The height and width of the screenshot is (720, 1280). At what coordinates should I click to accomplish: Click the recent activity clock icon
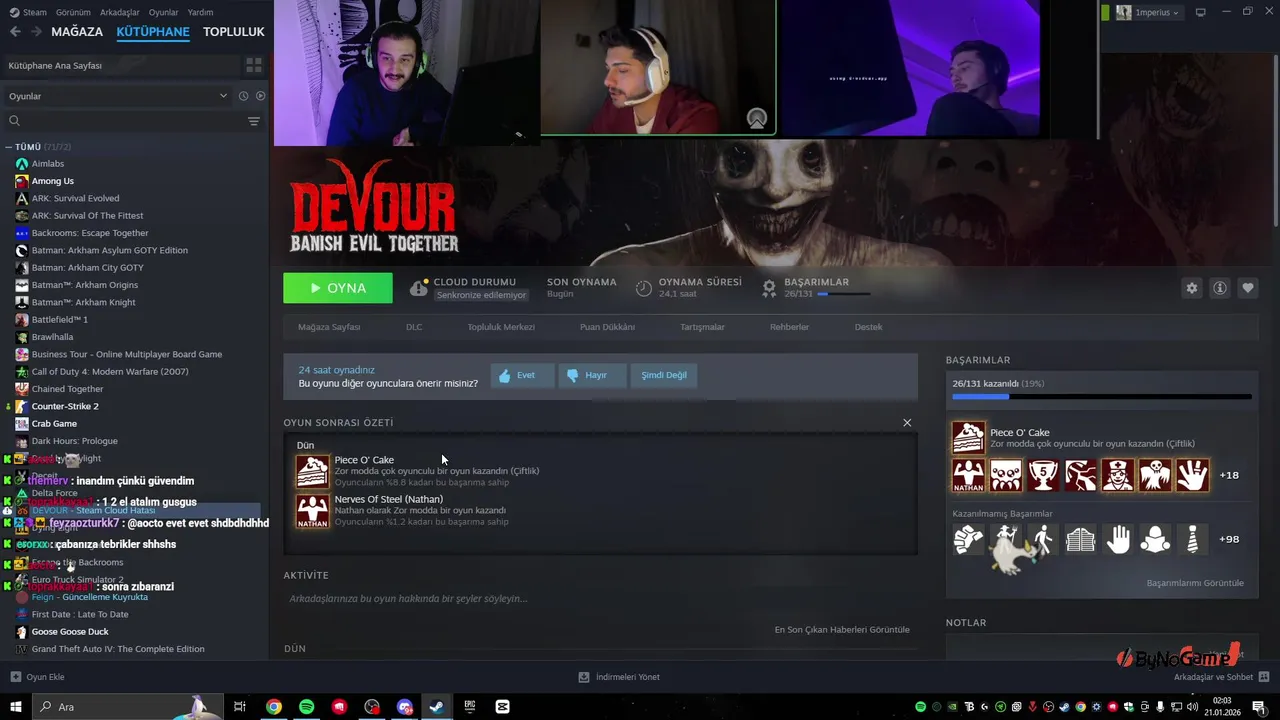[243, 96]
